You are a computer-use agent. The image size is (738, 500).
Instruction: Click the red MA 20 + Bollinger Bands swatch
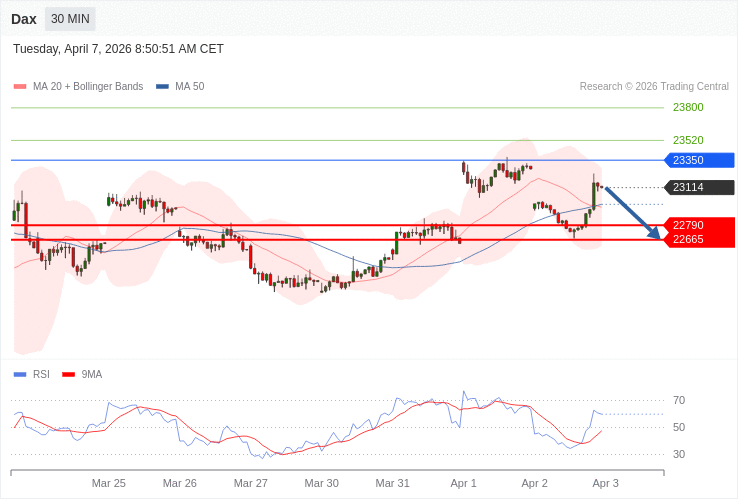pyautogui.click(x=20, y=87)
